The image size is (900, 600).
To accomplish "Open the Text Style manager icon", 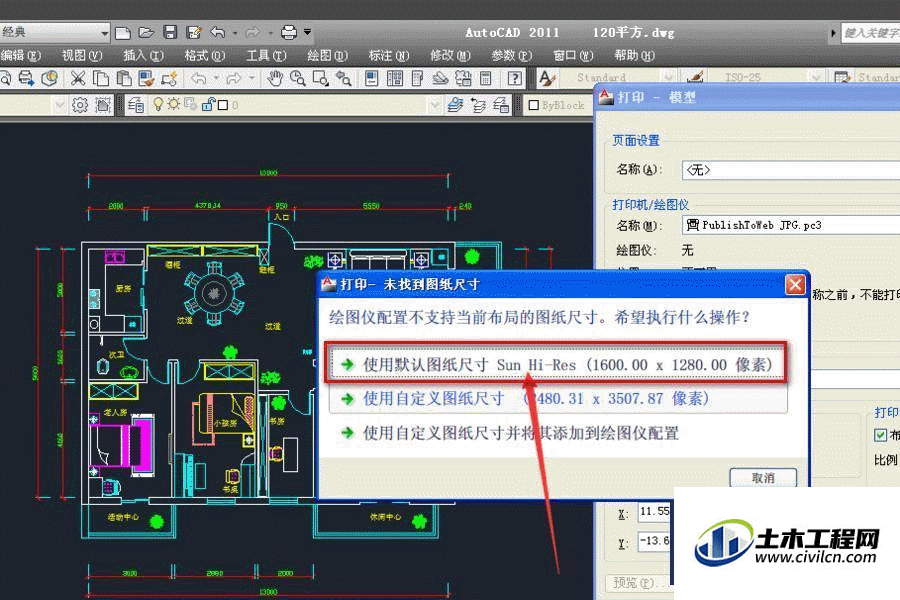I will (x=547, y=78).
